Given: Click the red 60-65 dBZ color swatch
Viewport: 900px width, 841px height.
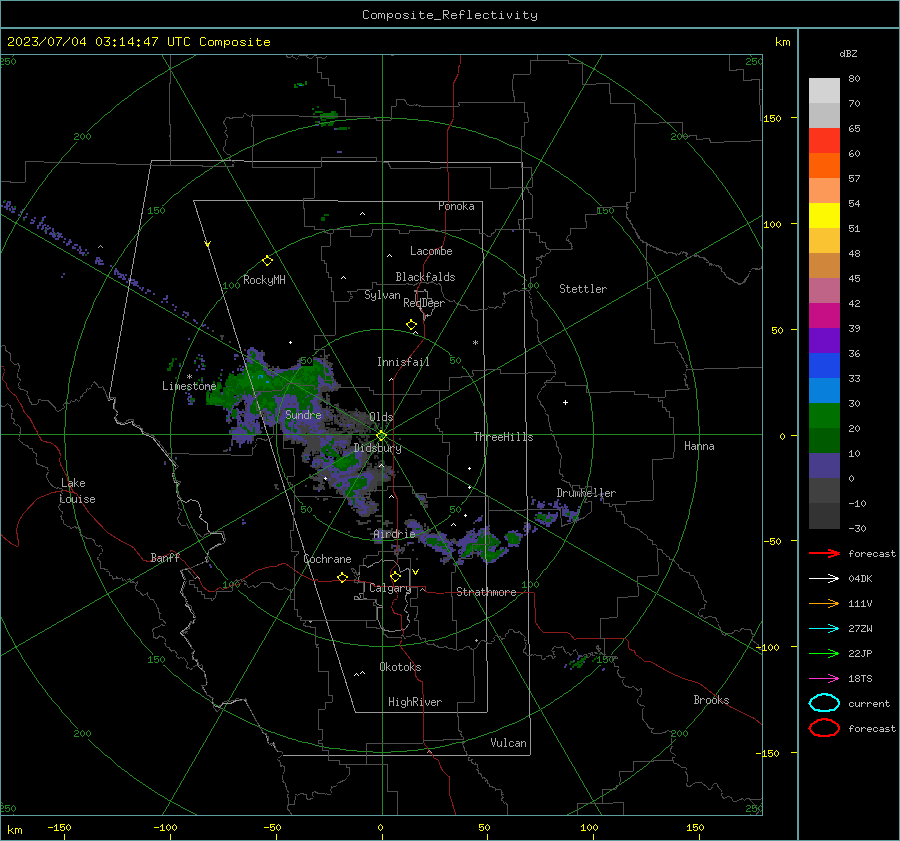Looking at the screenshot, I should 824,140.
